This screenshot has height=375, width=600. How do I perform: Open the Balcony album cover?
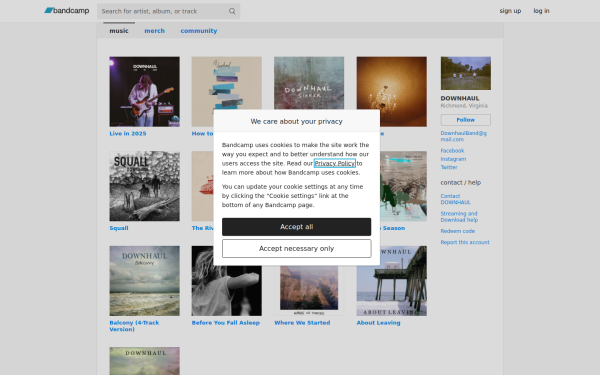point(144,281)
